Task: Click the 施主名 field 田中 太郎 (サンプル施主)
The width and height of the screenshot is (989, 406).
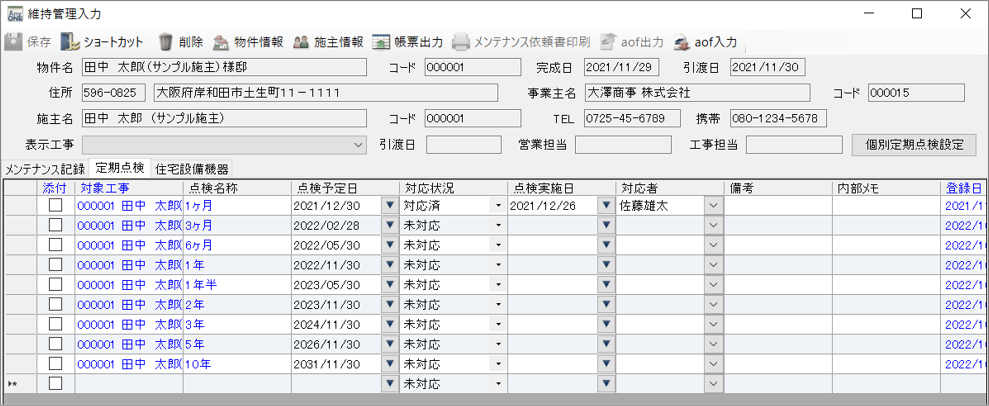Action: 224,118
